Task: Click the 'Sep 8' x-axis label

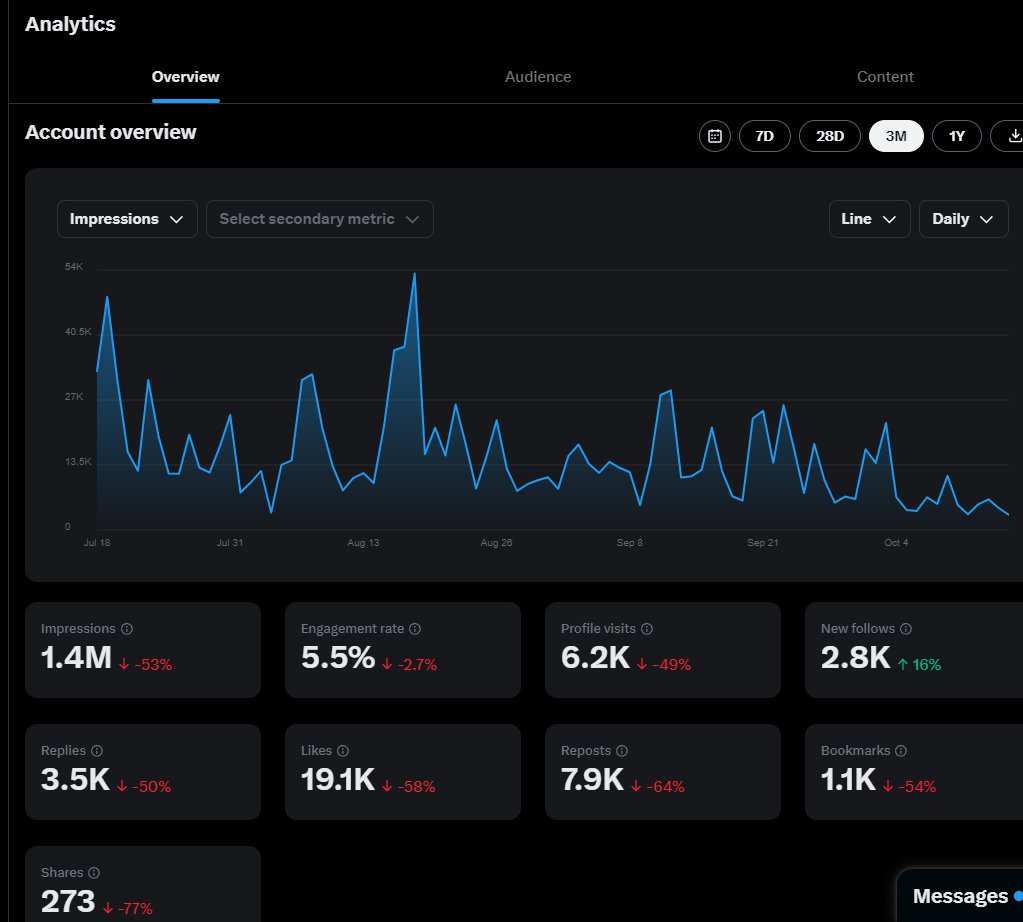Action: [630, 543]
